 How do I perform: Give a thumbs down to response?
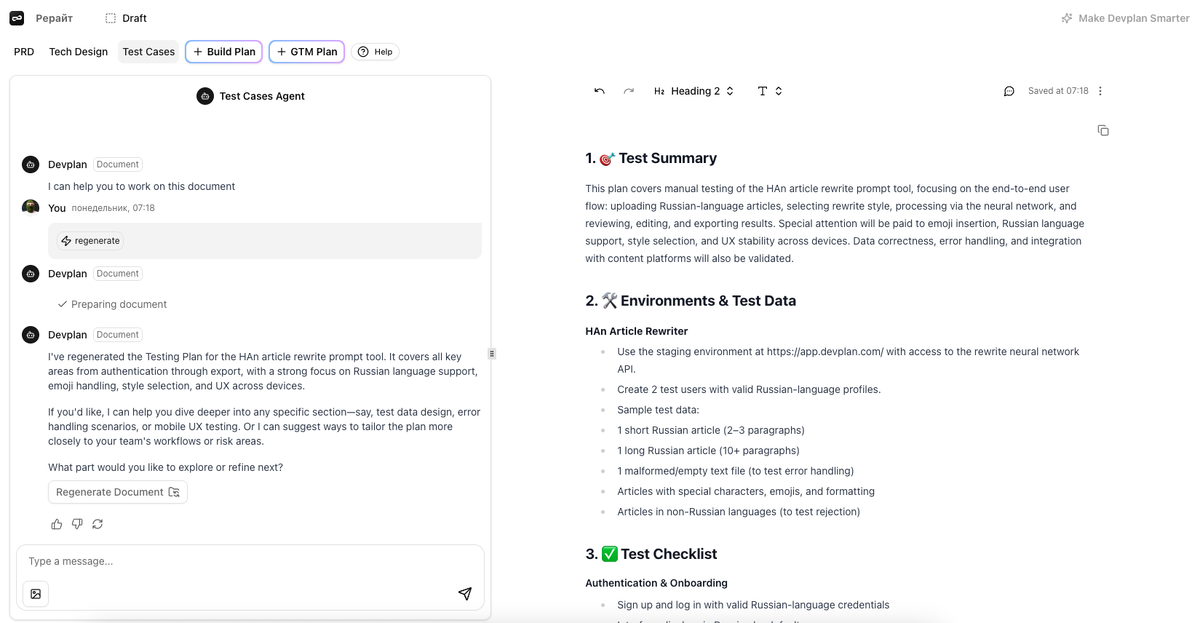(x=77, y=524)
